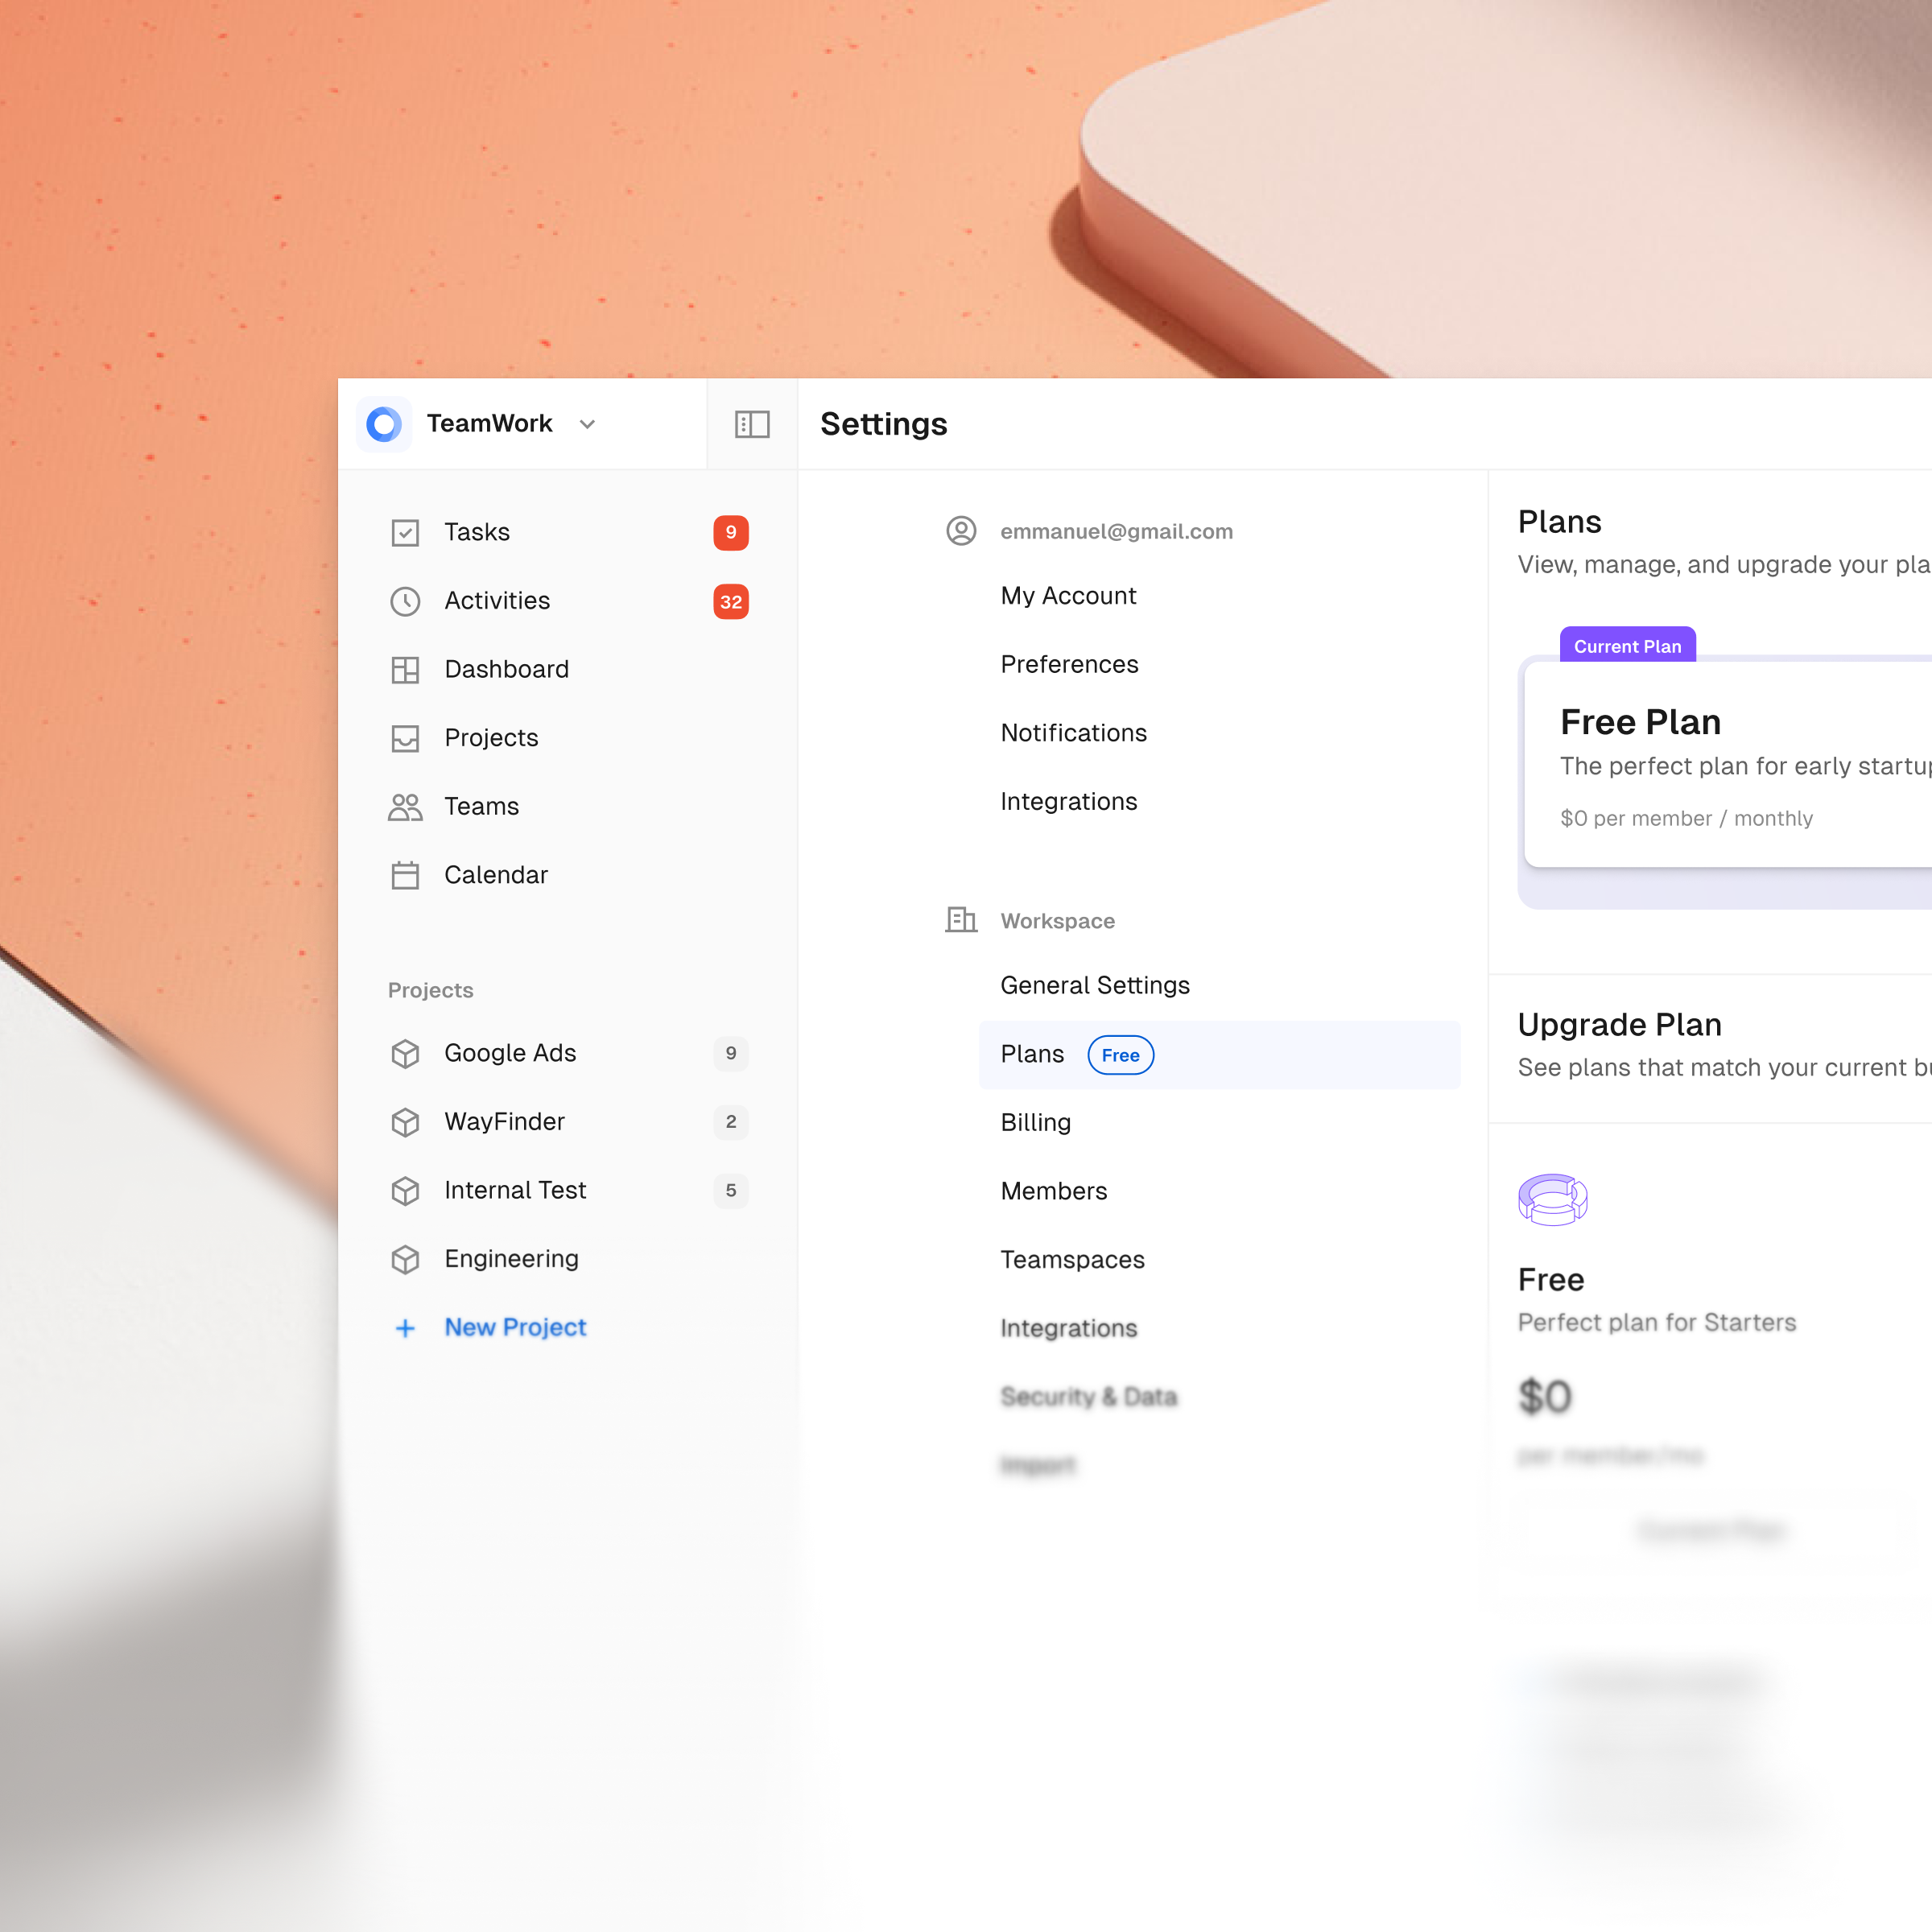
Task: Click the New Project link
Action: pyautogui.click(x=515, y=1328)
